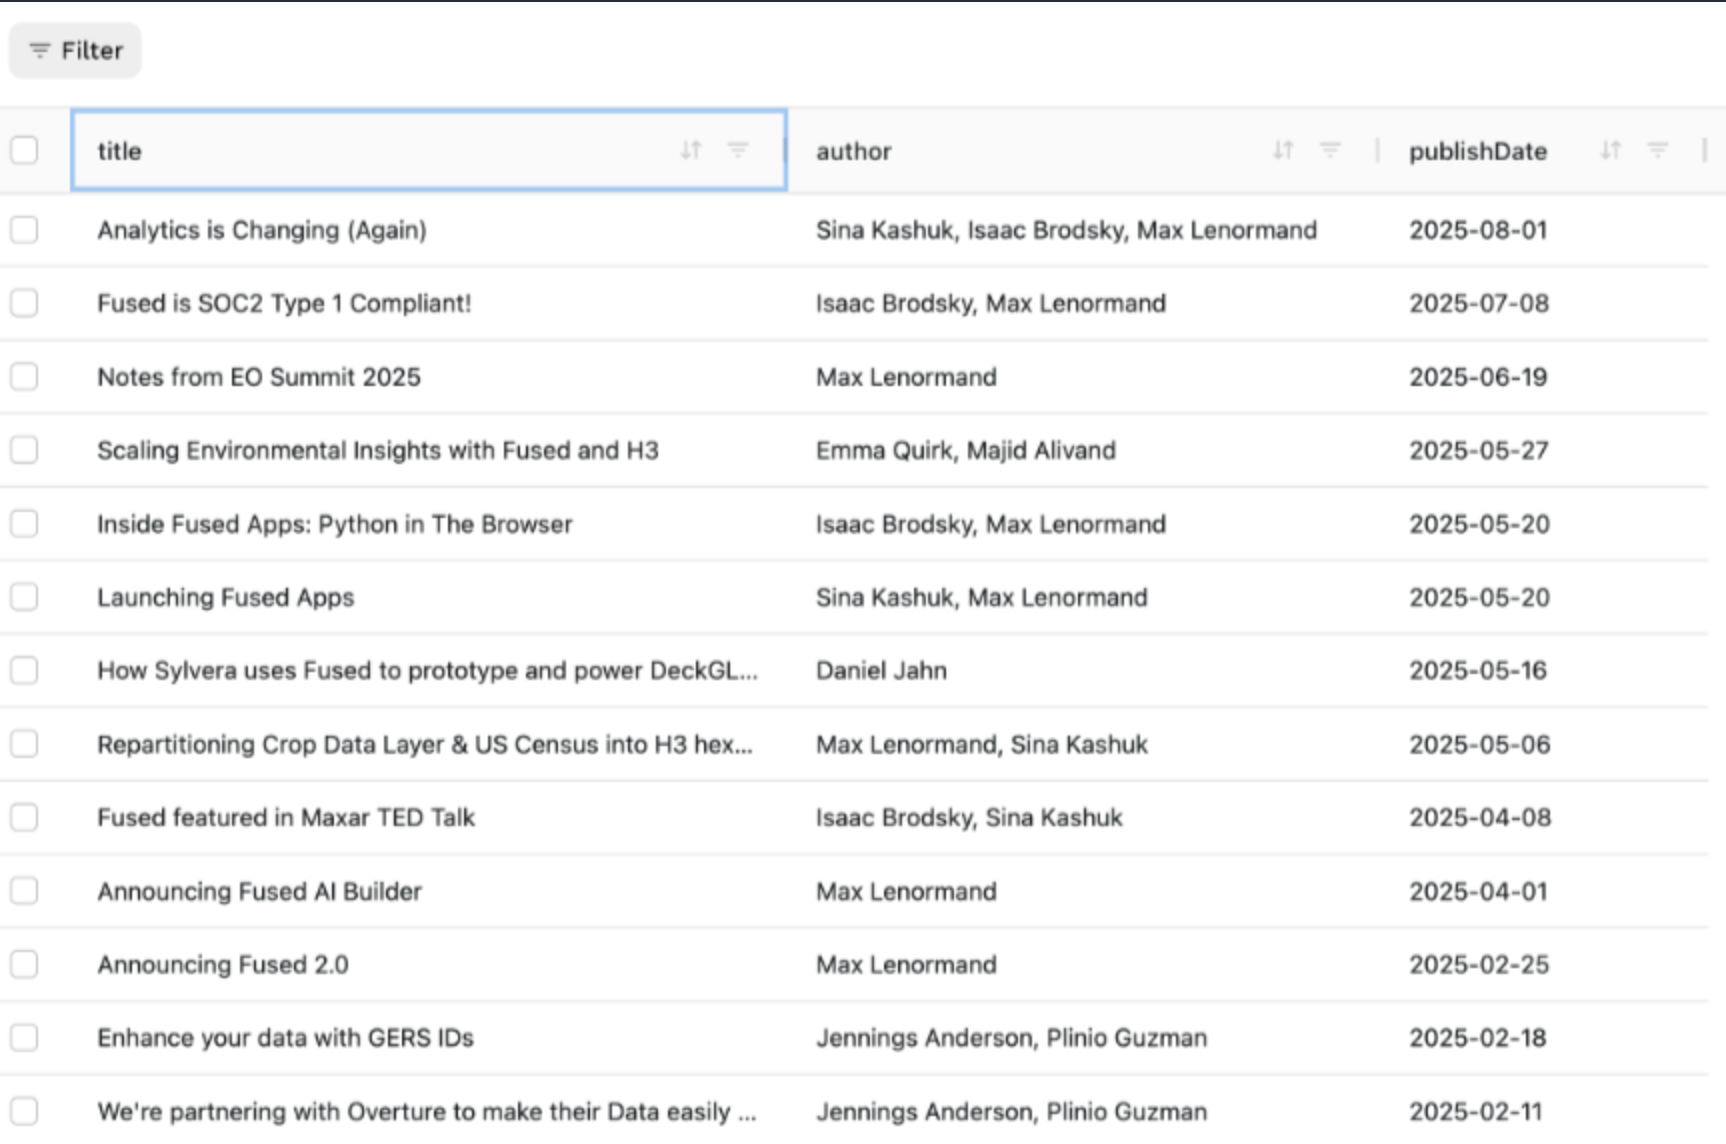The width and height of the screenshot is (1726, 1144).
Task: Click the title 'Announcing Fused 2.0'
Action: coord(223,964)
